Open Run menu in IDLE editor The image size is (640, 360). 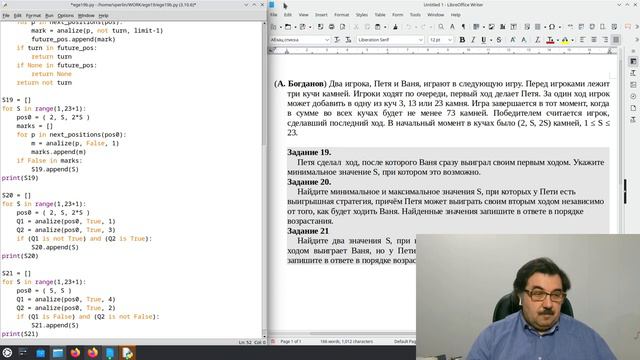(x=49, y=16)
